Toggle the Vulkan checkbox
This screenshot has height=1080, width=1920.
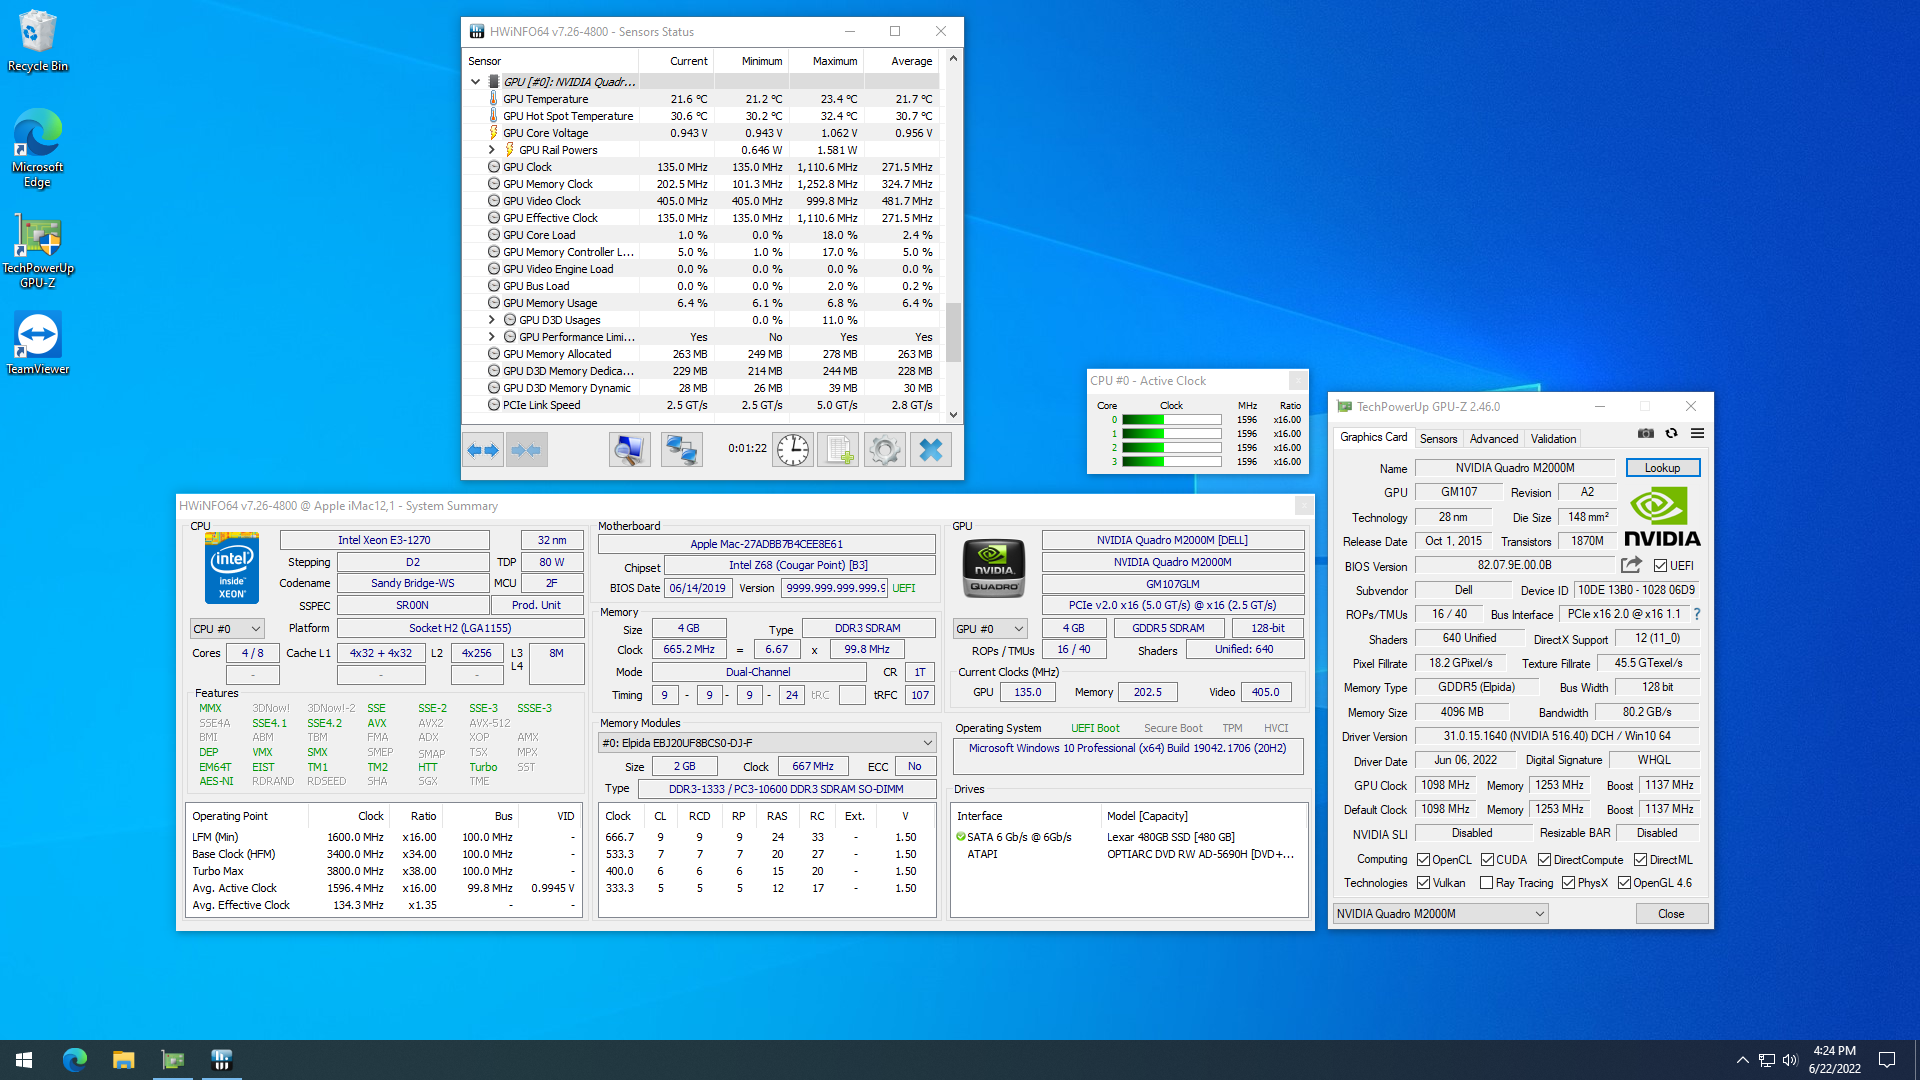tap(1423, 883)
